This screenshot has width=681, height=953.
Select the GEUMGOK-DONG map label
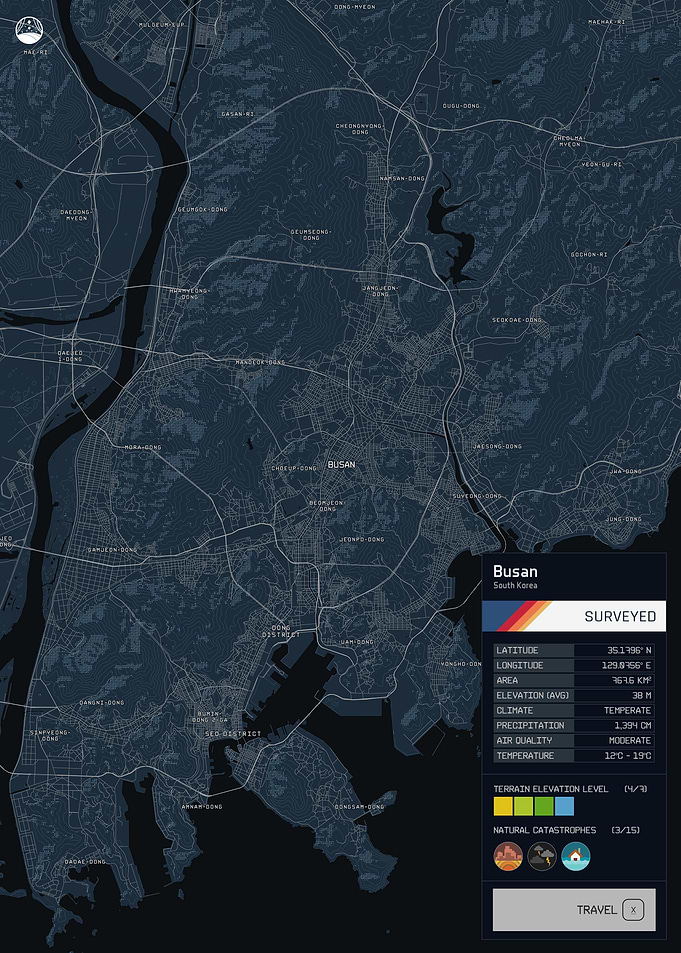point(202,210)
